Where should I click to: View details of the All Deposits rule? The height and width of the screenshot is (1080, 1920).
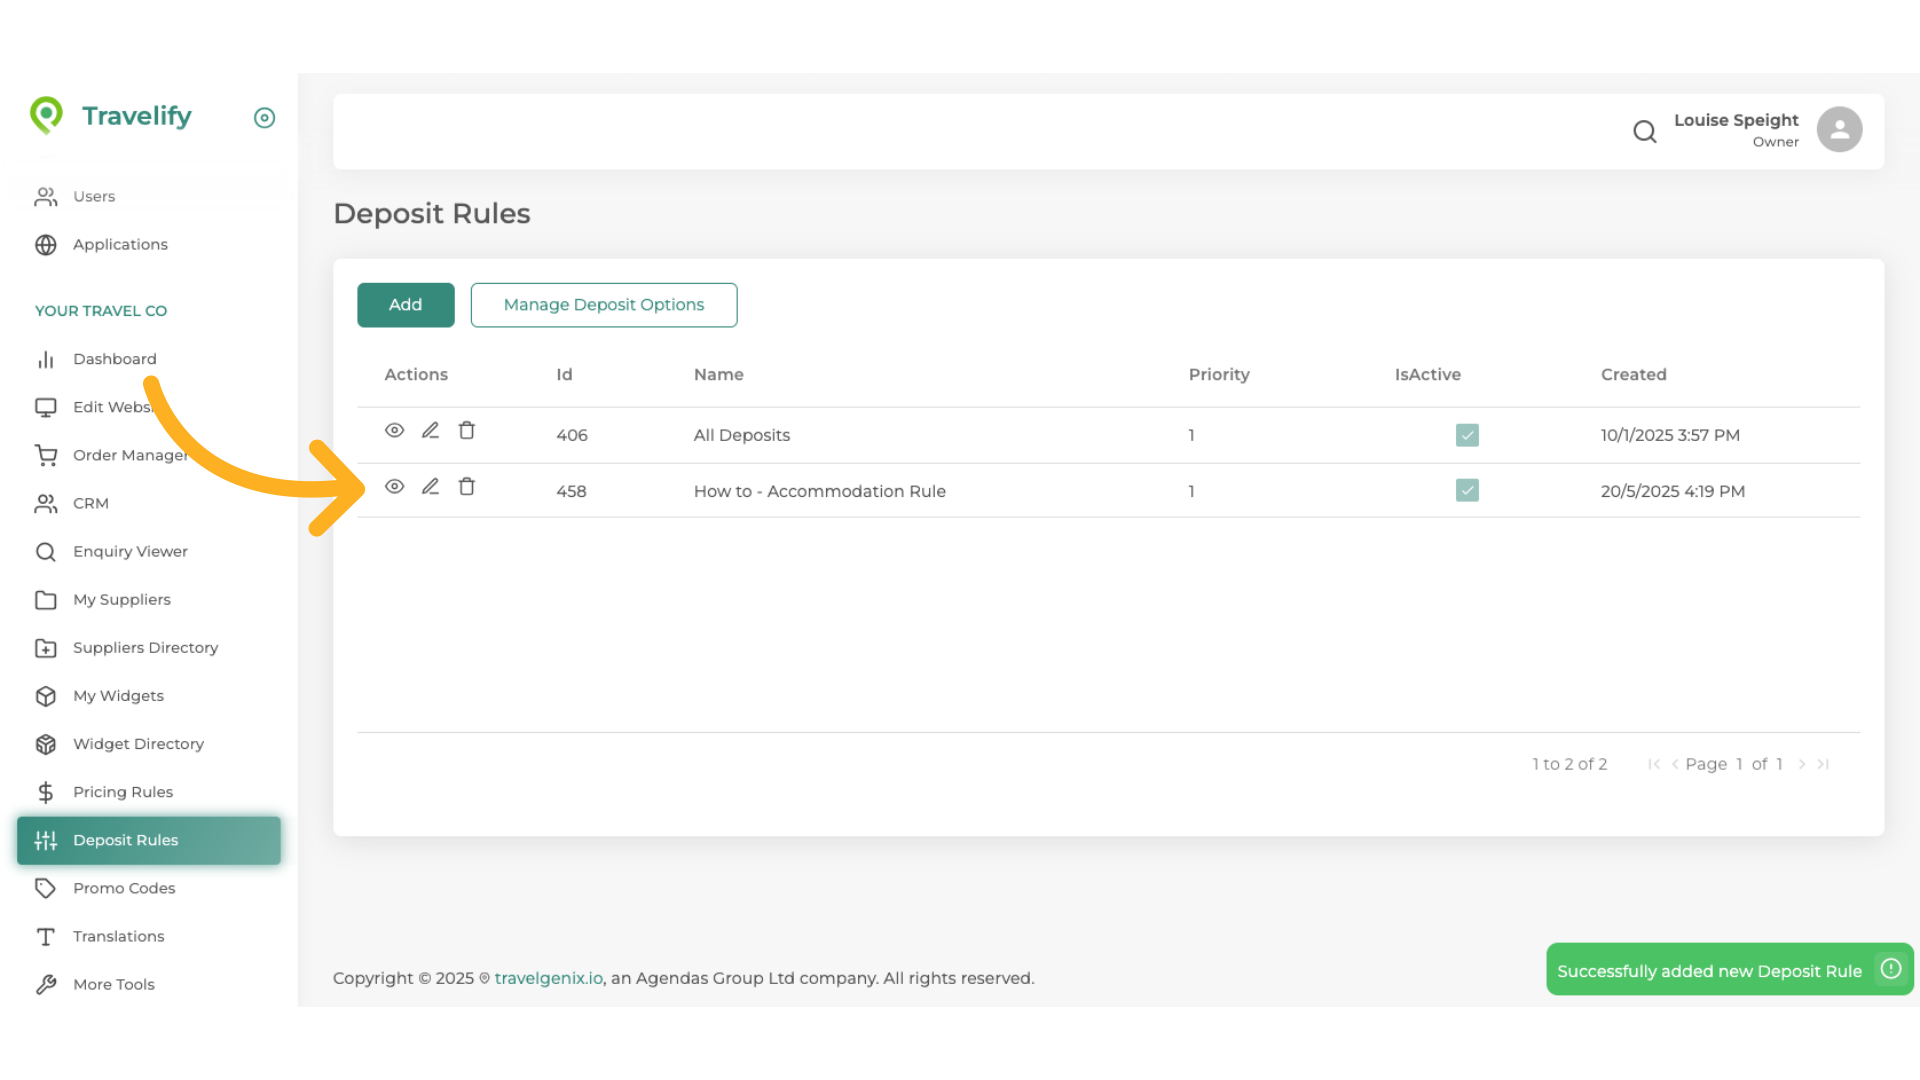coord(394,430)
